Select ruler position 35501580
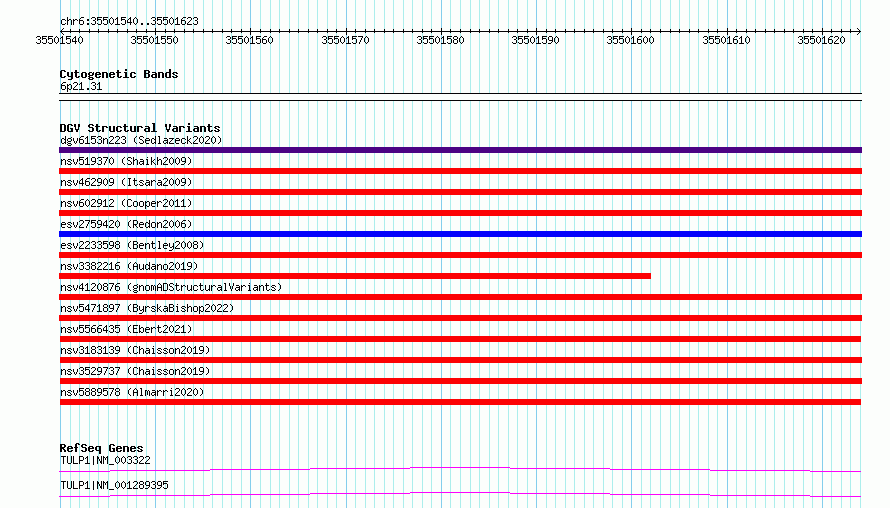The image size is (890, 508). point(440,40)
